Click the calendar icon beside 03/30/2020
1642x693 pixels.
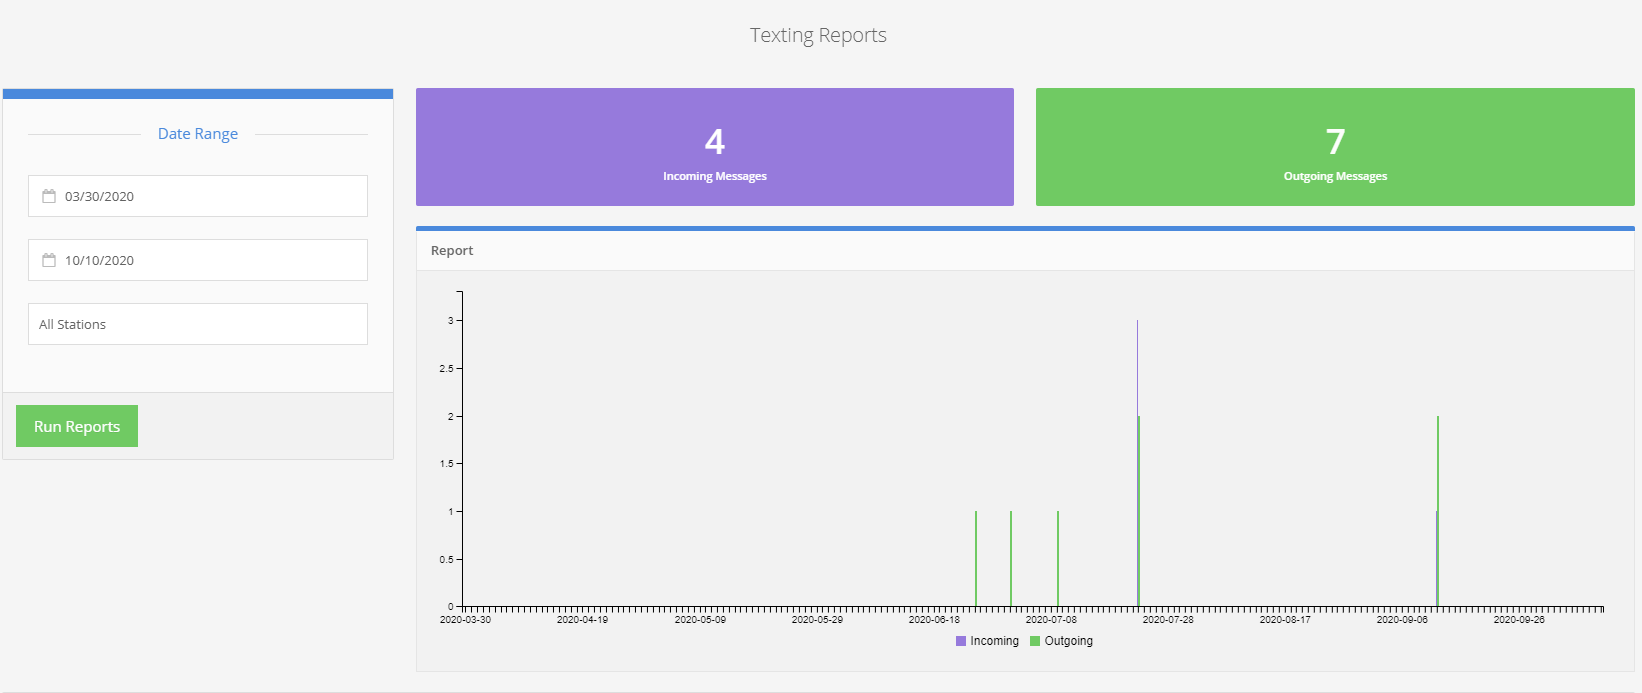[x=49, y=196]
